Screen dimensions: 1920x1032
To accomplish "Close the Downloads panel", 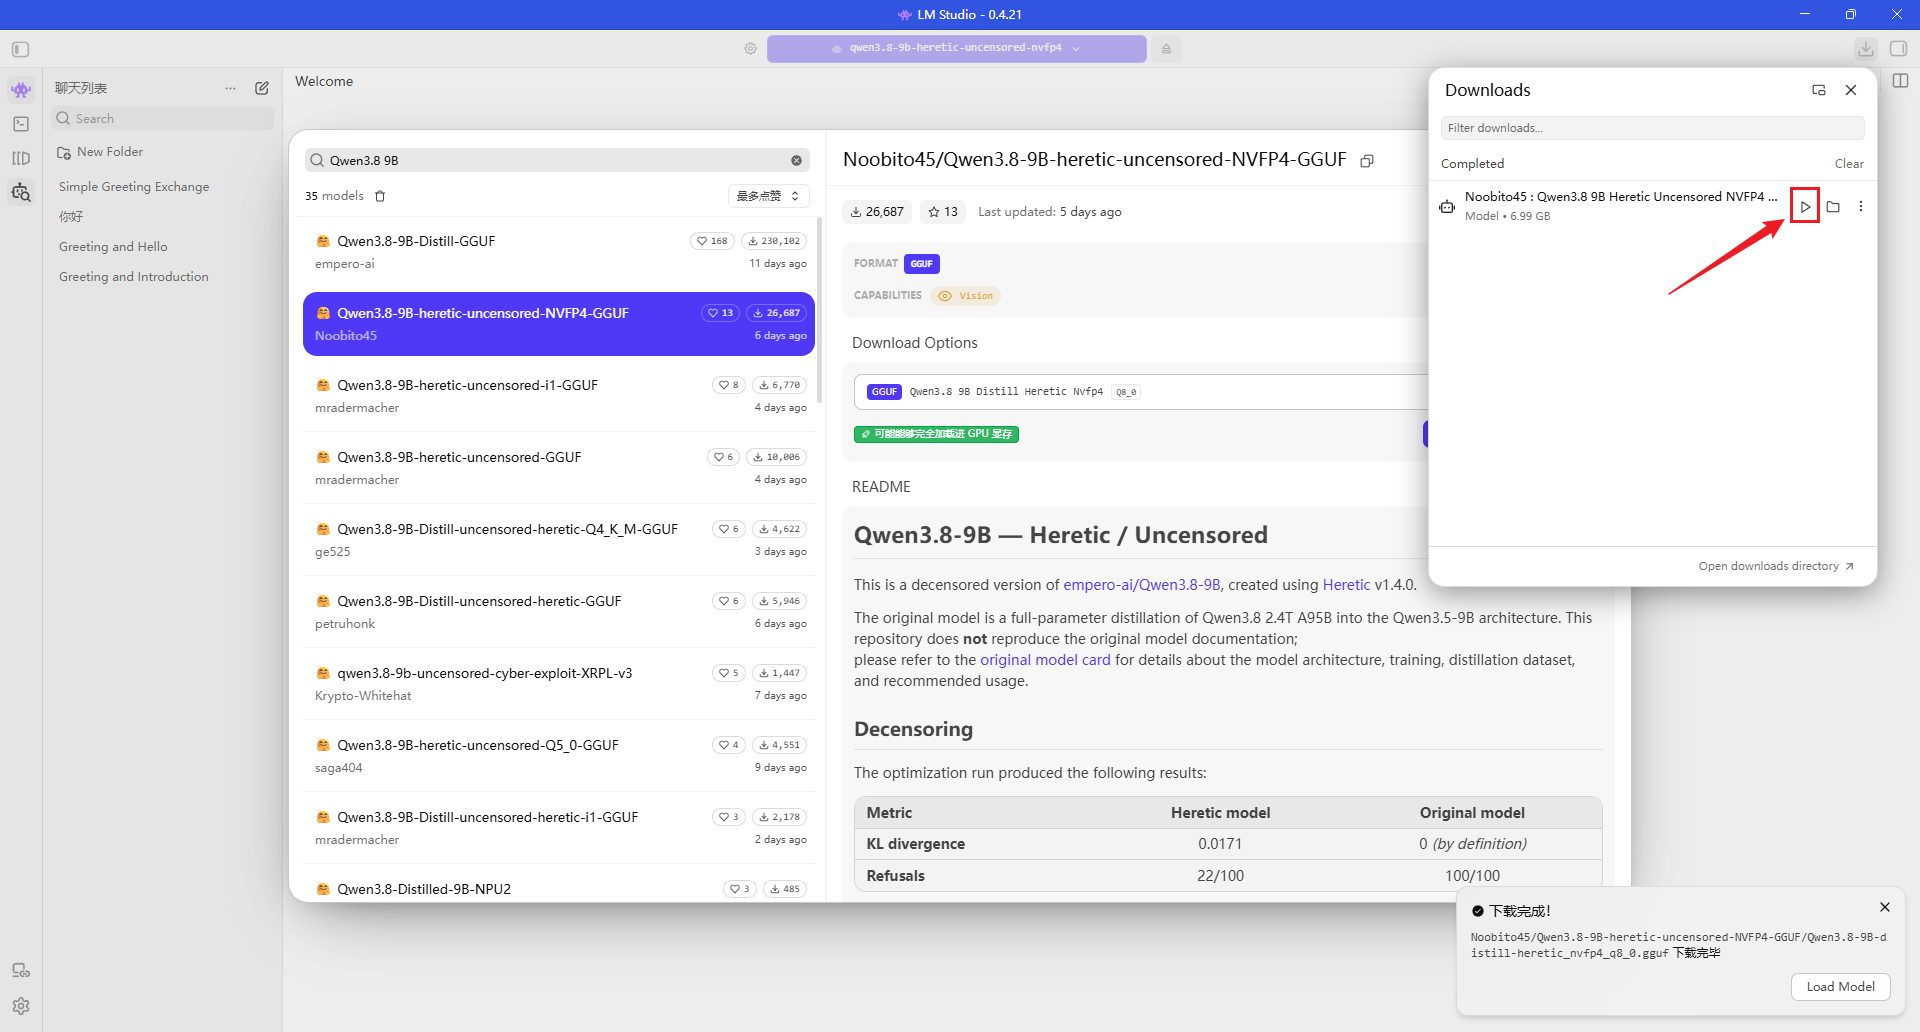I will (1851, 90).
